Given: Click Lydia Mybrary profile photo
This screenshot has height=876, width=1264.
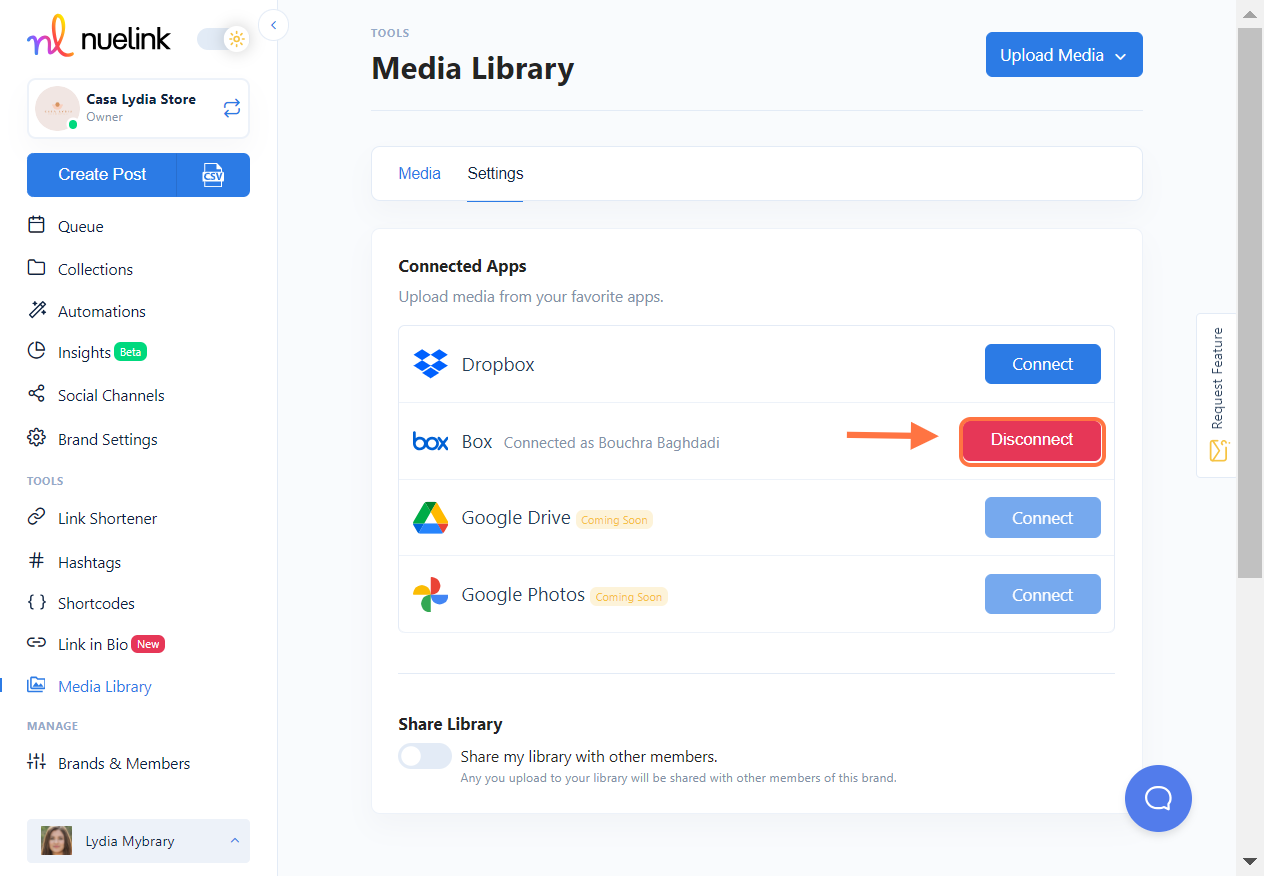Looking at the screenshot, I should (x=56, y=841).
